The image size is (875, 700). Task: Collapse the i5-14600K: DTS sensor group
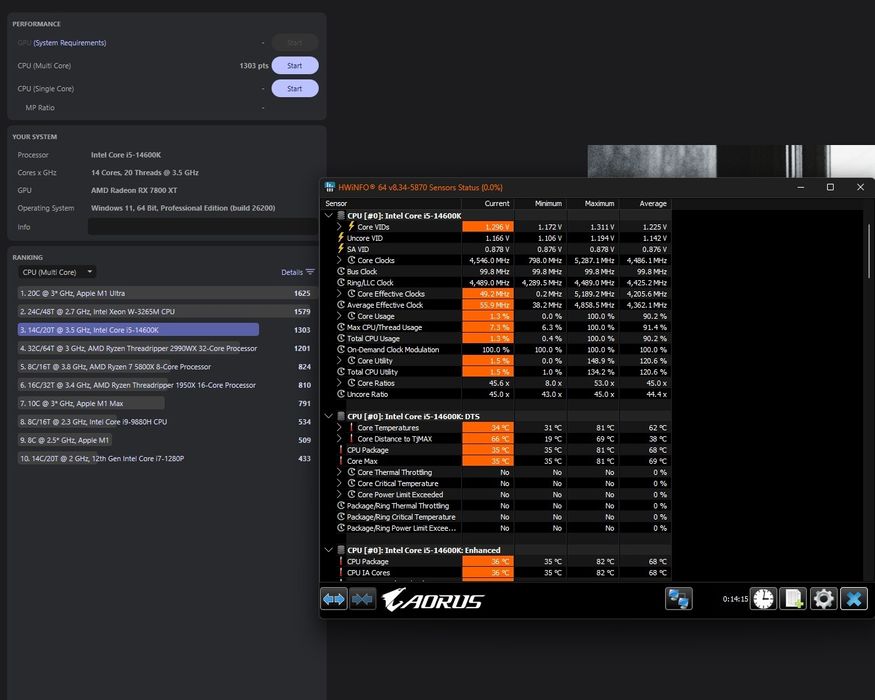tap(329, 416)
